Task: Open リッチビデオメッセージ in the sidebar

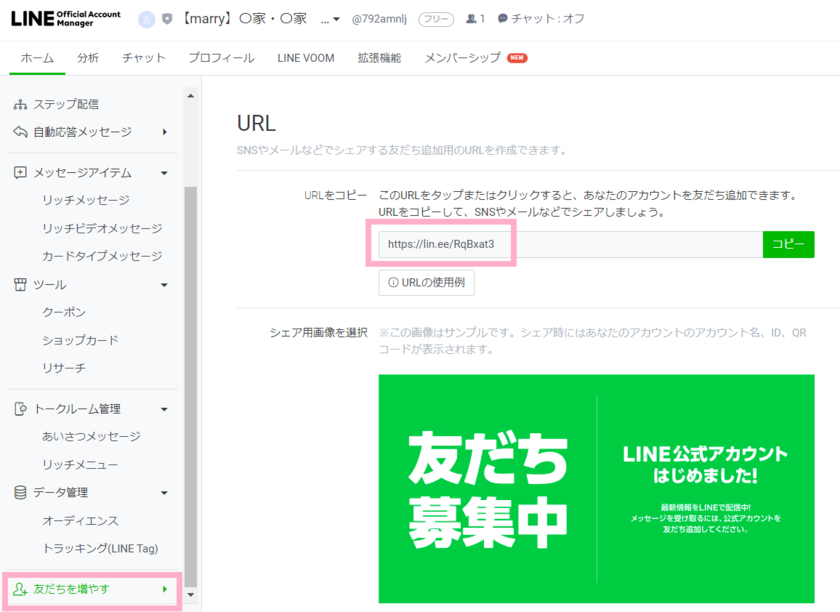Action: point(102,228)
